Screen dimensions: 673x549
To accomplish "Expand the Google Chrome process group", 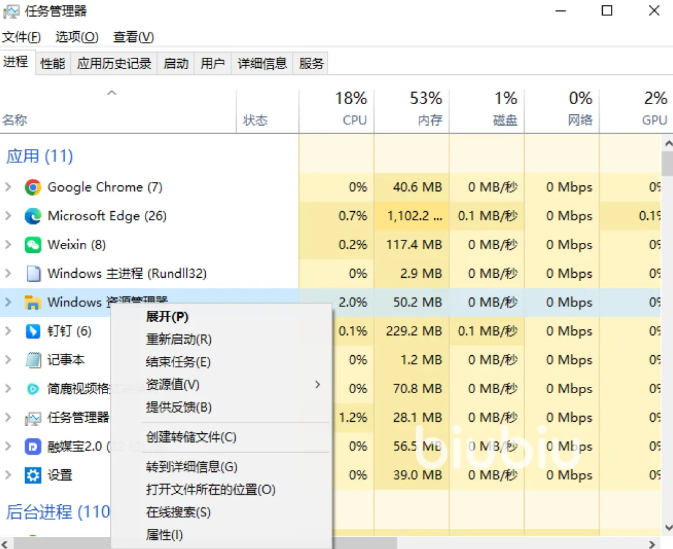I will (x=9, y=187).
